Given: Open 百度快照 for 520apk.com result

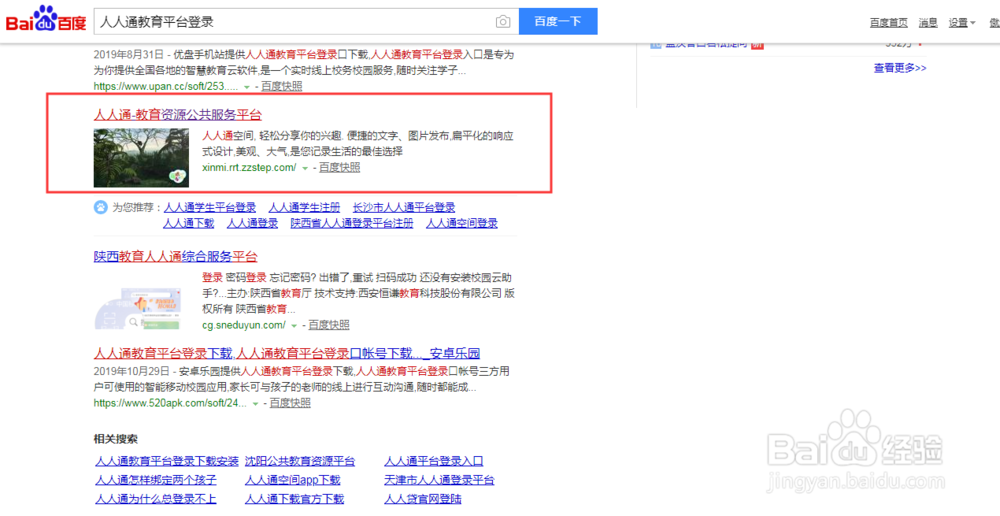Looking at the screenshot, I should pos(290,403).
